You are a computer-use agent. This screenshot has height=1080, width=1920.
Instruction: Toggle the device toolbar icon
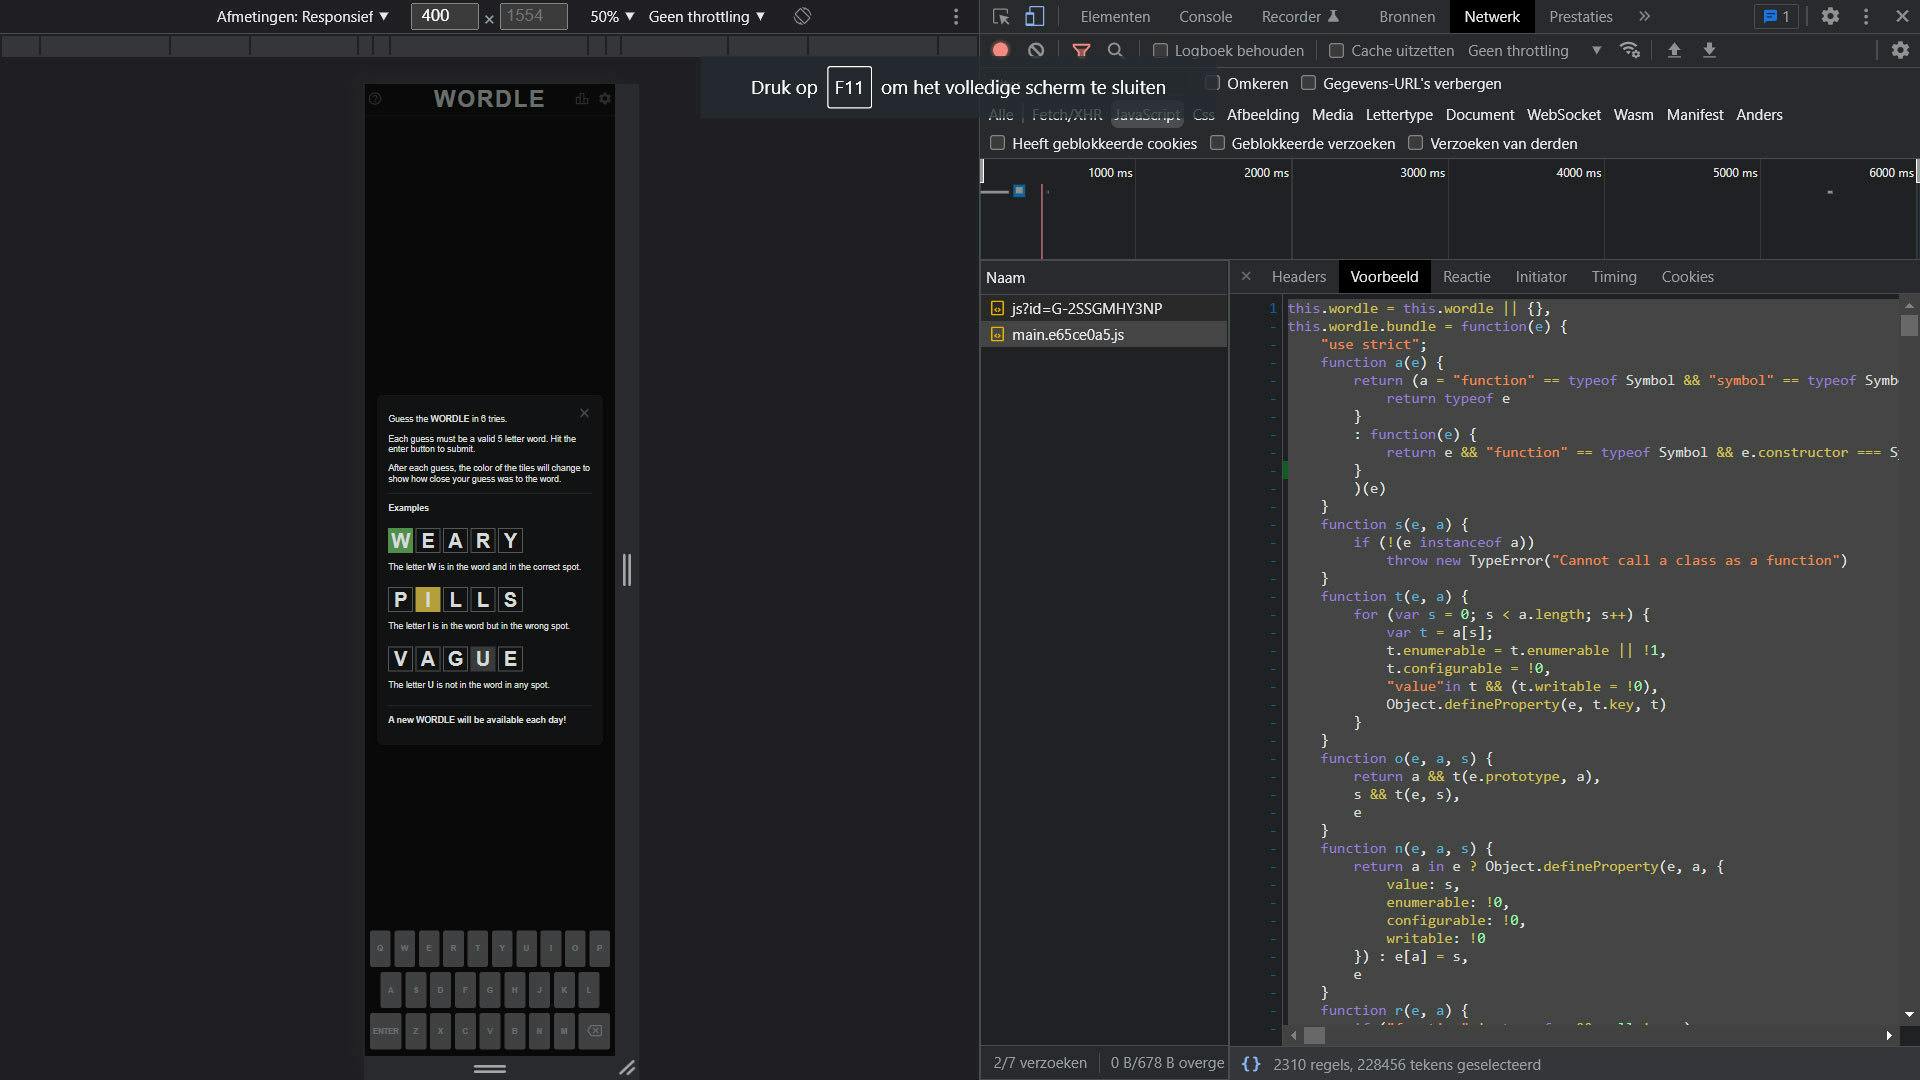pyautogui.click(x=1035, y=17)
